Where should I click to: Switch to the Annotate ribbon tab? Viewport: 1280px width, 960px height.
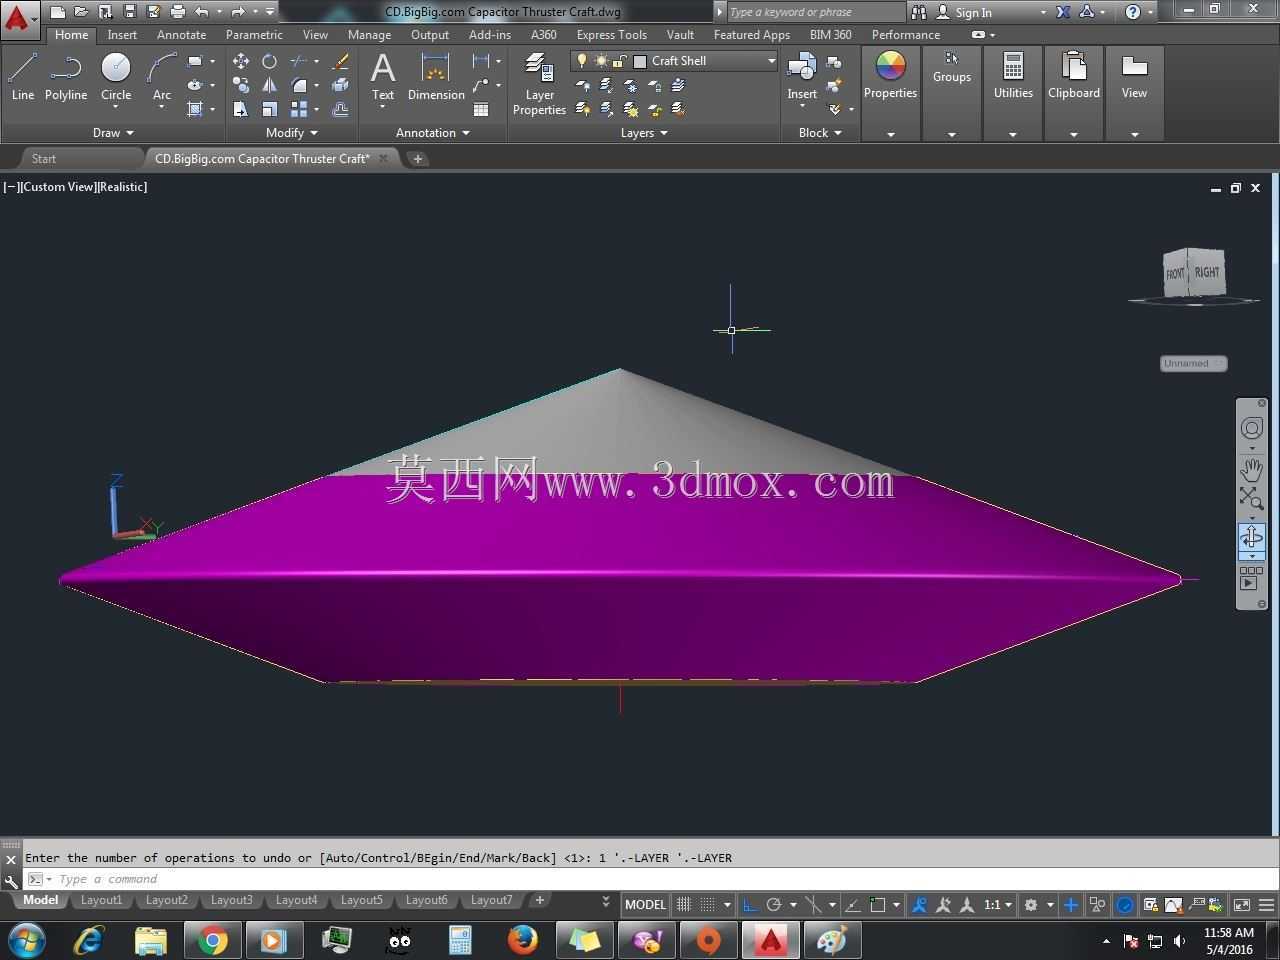tap(181, 35)
